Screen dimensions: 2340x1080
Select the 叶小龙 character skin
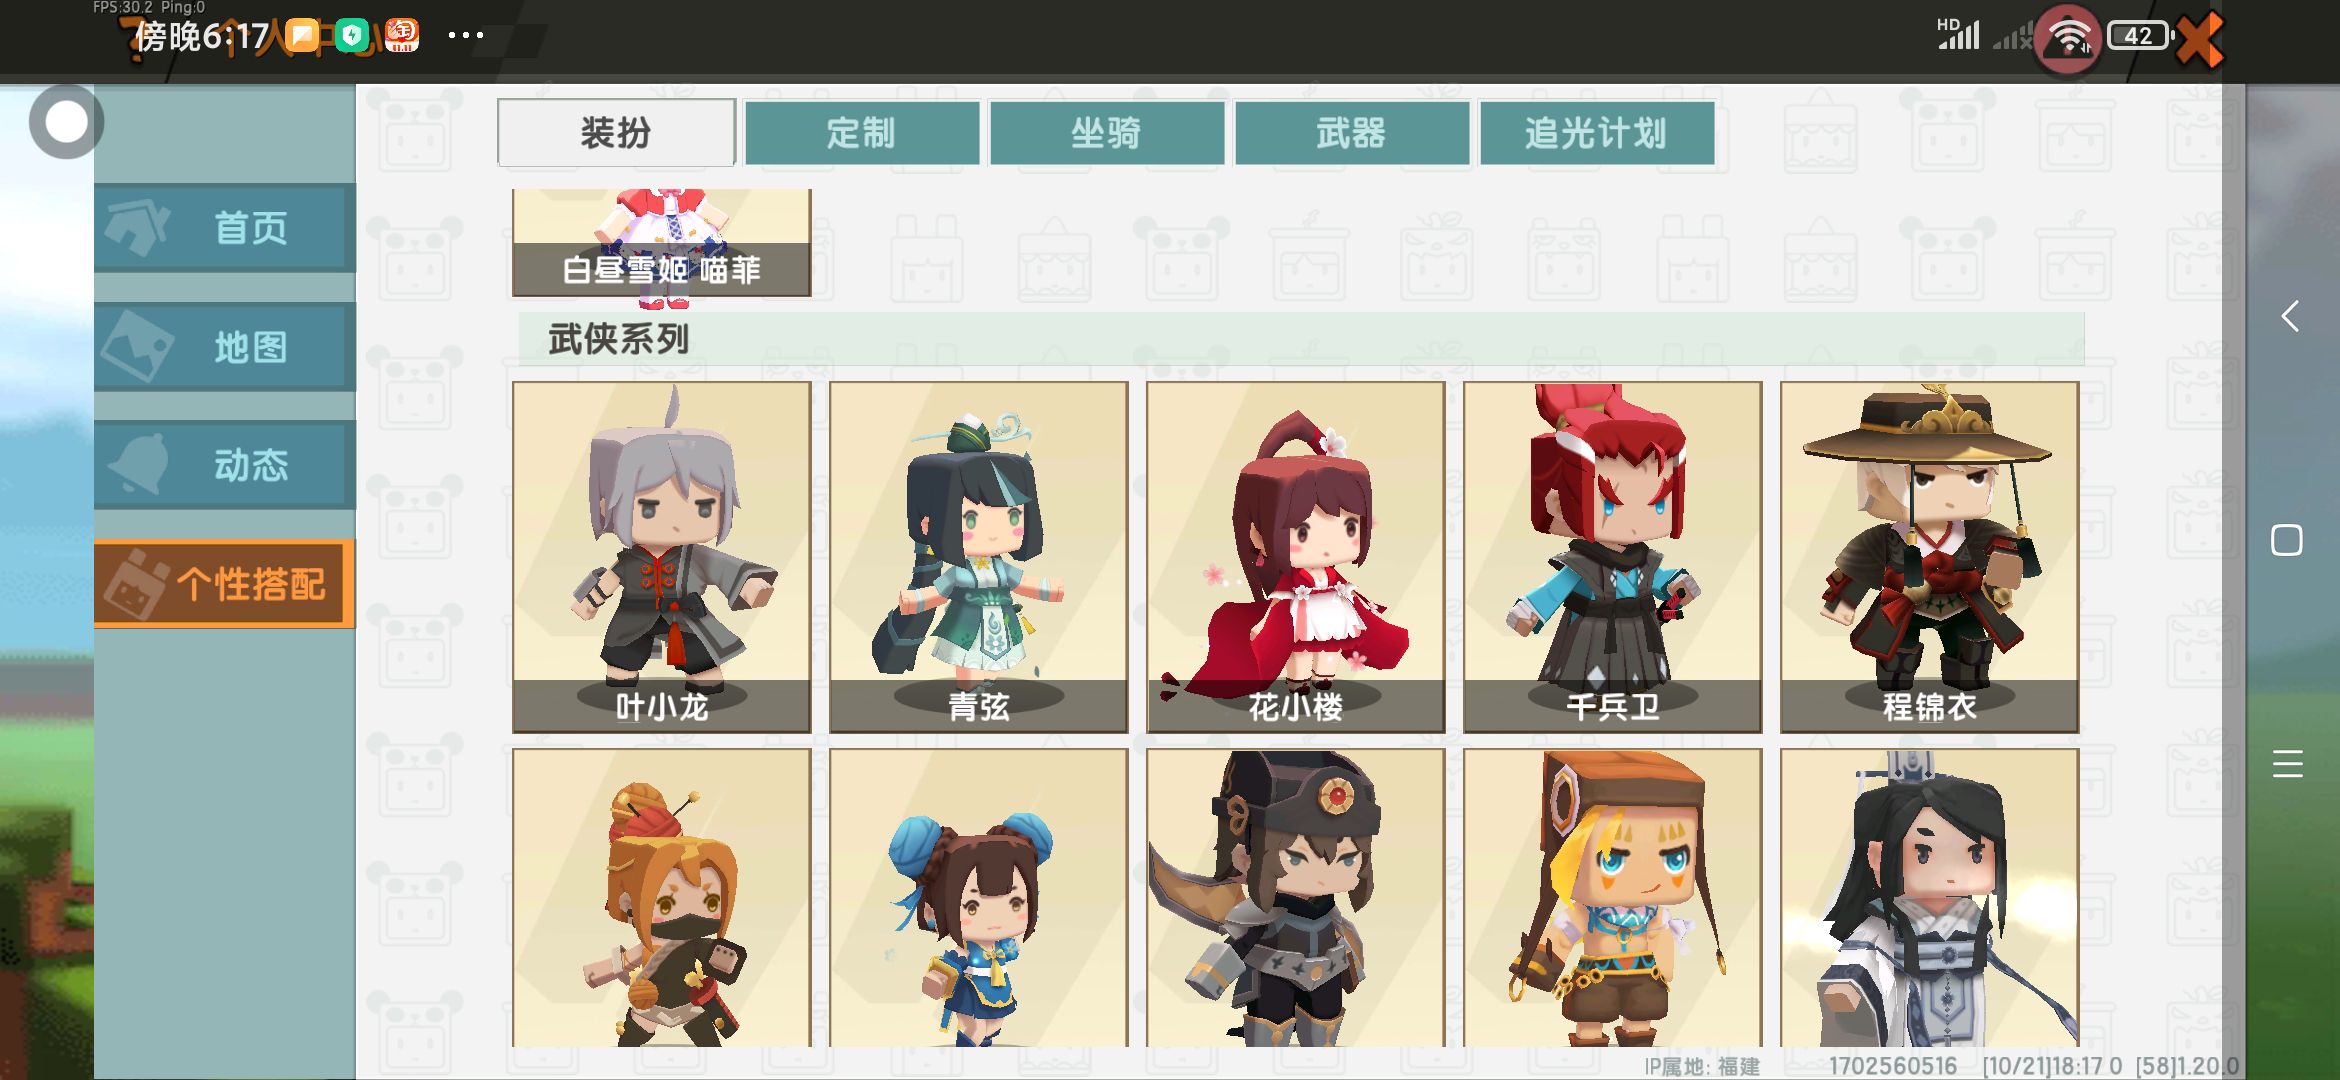click(661, 557)
